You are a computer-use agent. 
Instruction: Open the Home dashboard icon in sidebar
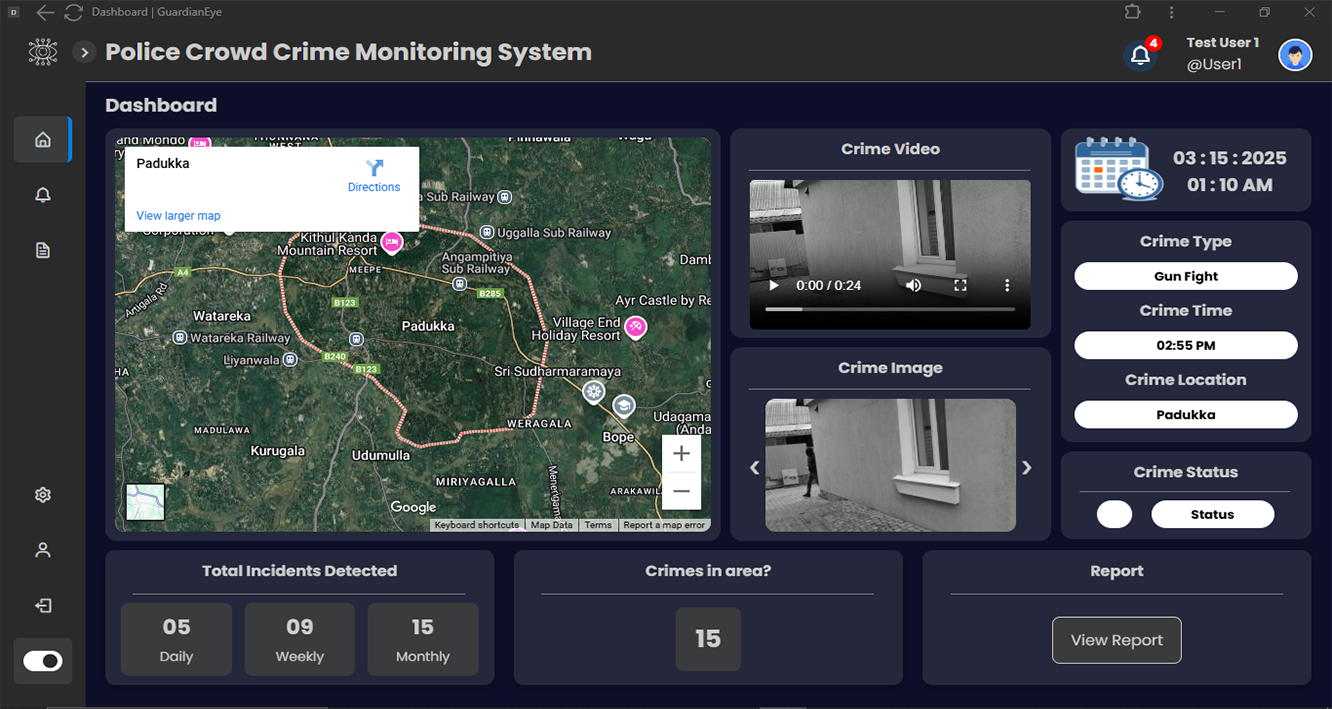[x=42, y=139]
